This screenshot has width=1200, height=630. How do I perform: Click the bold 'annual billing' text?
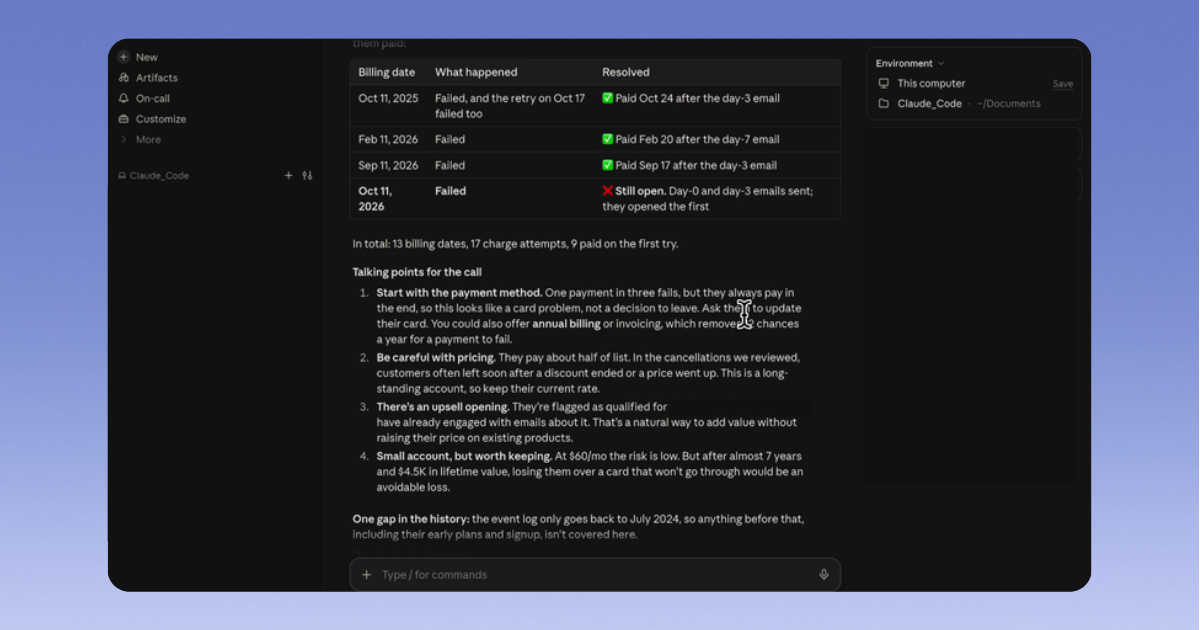(566, 324)
